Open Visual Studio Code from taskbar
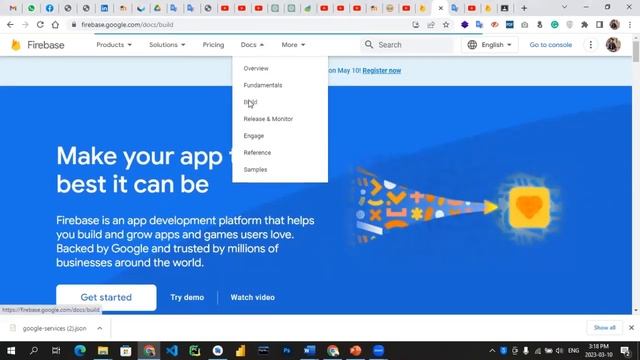 (172, 351)
